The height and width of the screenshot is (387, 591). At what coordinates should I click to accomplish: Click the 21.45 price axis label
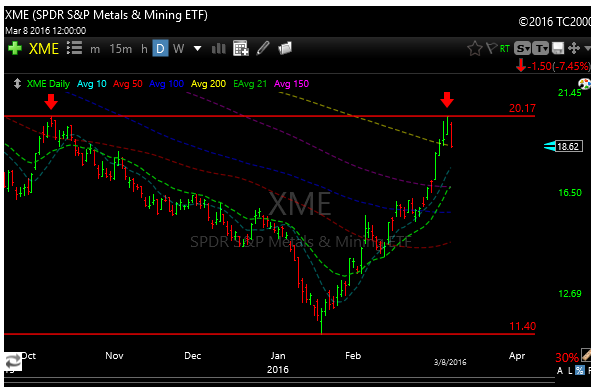(x=570, y=93)
